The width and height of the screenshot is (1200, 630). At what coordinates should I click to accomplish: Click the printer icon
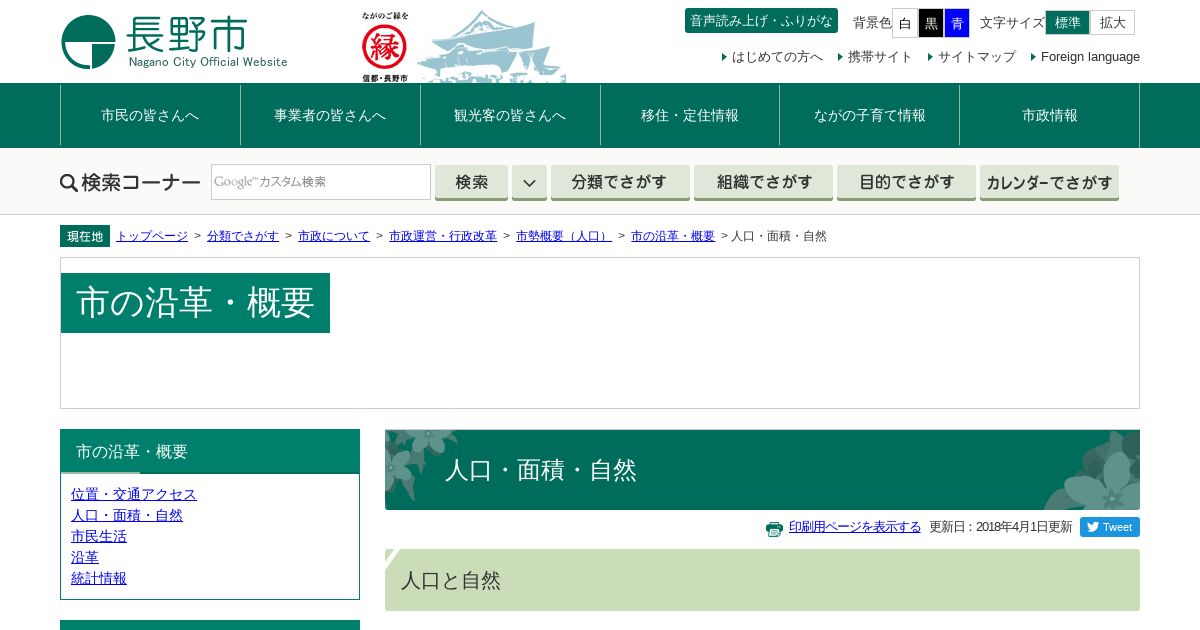click(775, 528)
